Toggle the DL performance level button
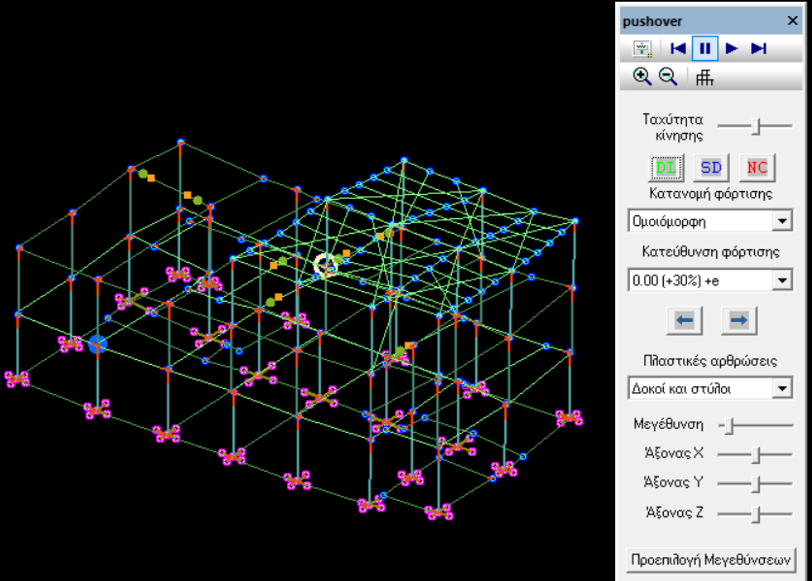 click(x=666, y=168)
